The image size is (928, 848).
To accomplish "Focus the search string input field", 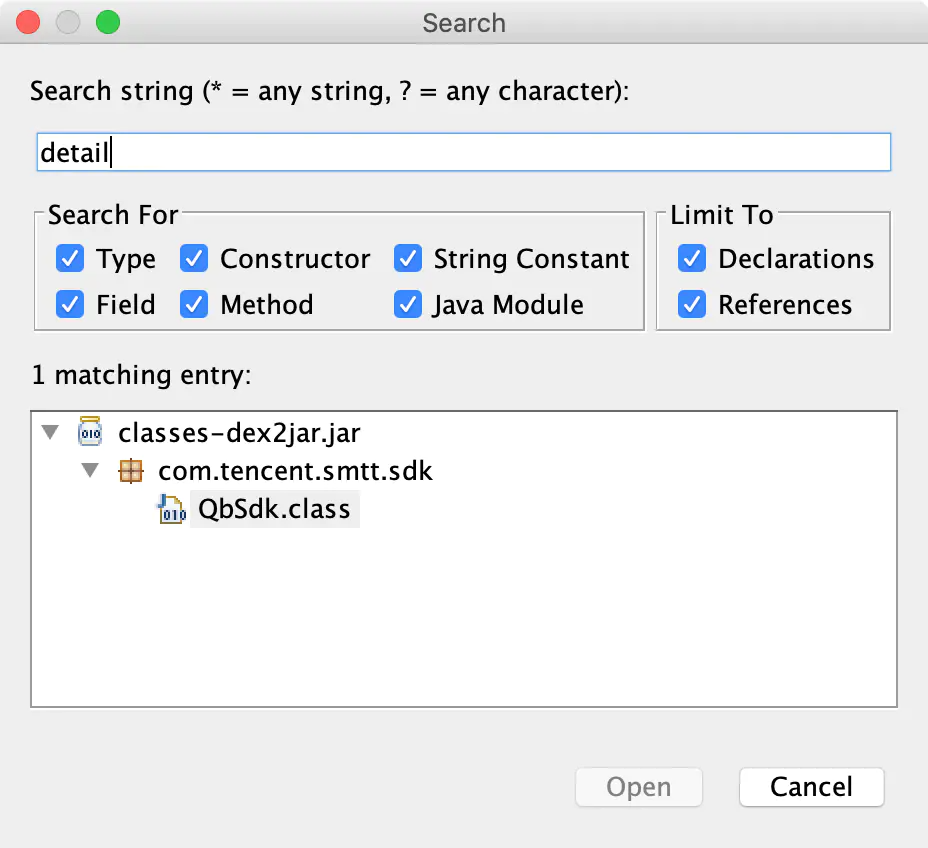I will click(463, 152).
